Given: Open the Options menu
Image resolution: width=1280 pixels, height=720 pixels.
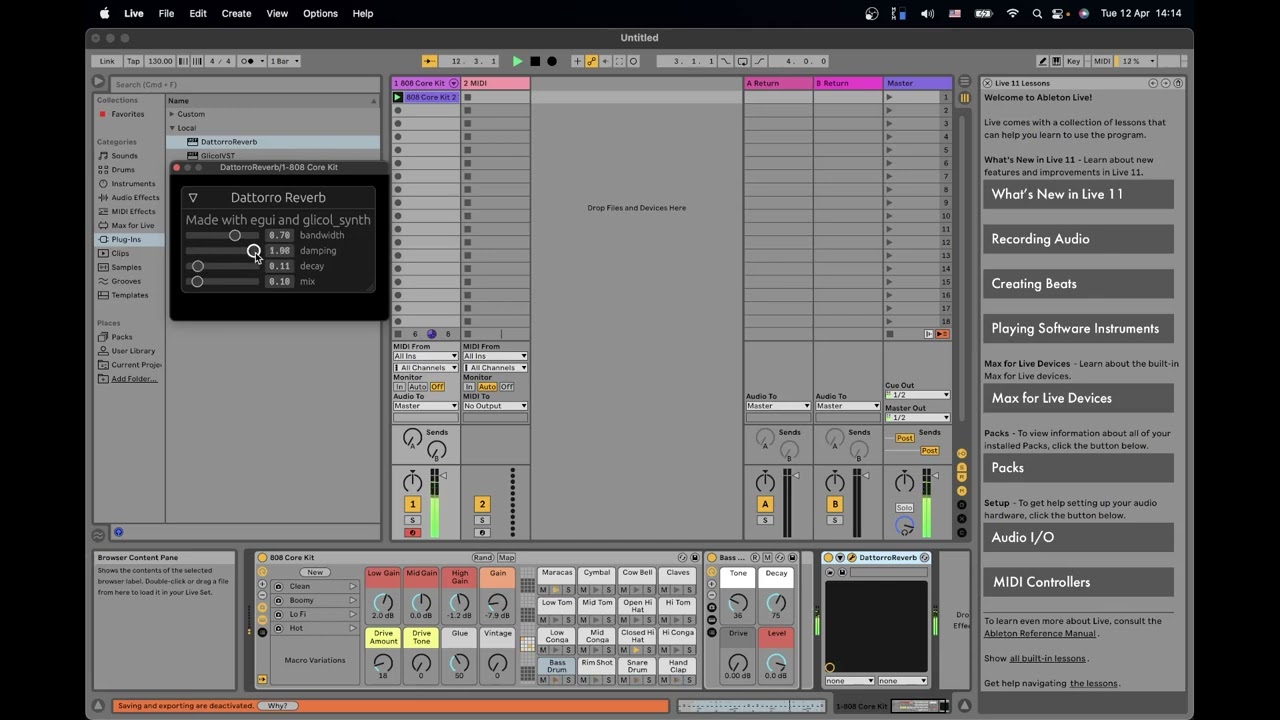Looking at the screenshot, I should click(320, 13).
